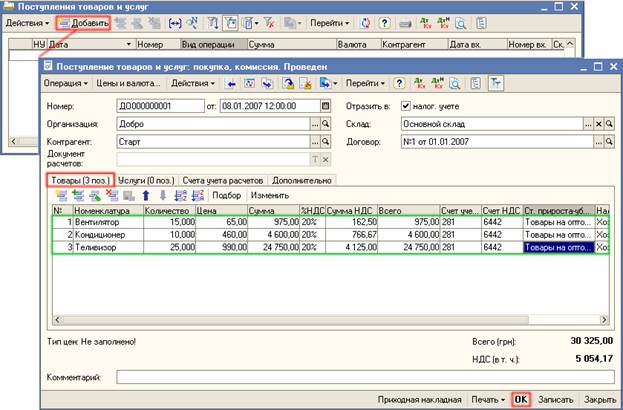623x410 pixels.
Task: Click the Добавить button in list toolbar
Action: [81, 21]
